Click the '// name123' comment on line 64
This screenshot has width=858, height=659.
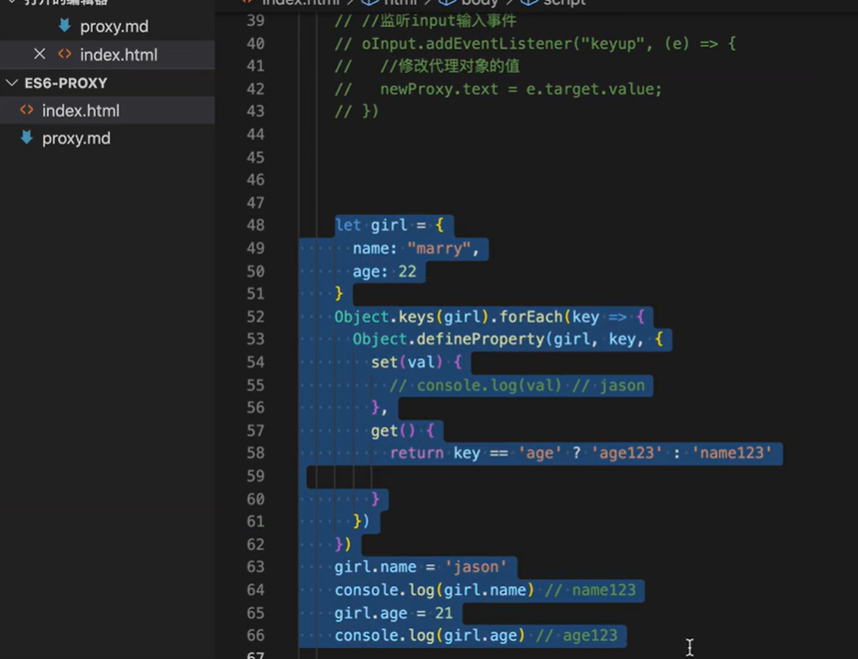(590, 590)
